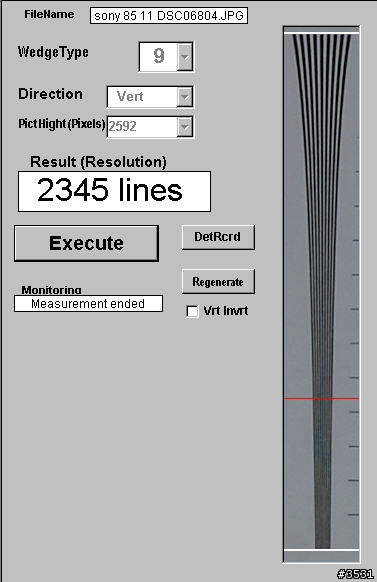This screenshot has height=582, width=377.
Task: Click the 'Vrt Invrt' label text
Action: [x=226, y=311]
